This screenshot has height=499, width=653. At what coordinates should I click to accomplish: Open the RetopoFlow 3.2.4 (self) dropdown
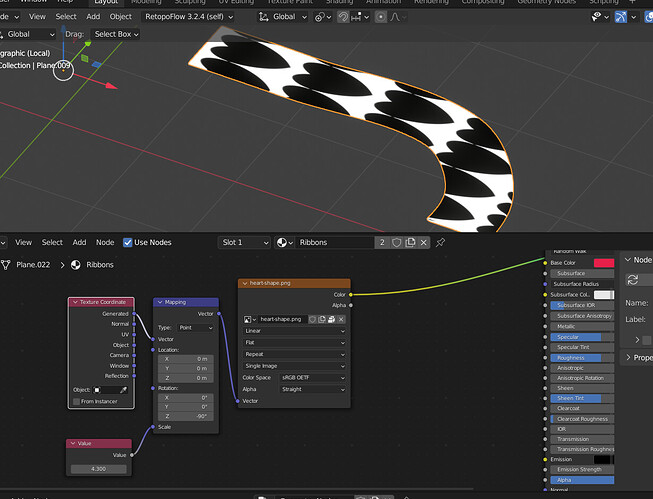pyautogui.click(x=188, y=17)
